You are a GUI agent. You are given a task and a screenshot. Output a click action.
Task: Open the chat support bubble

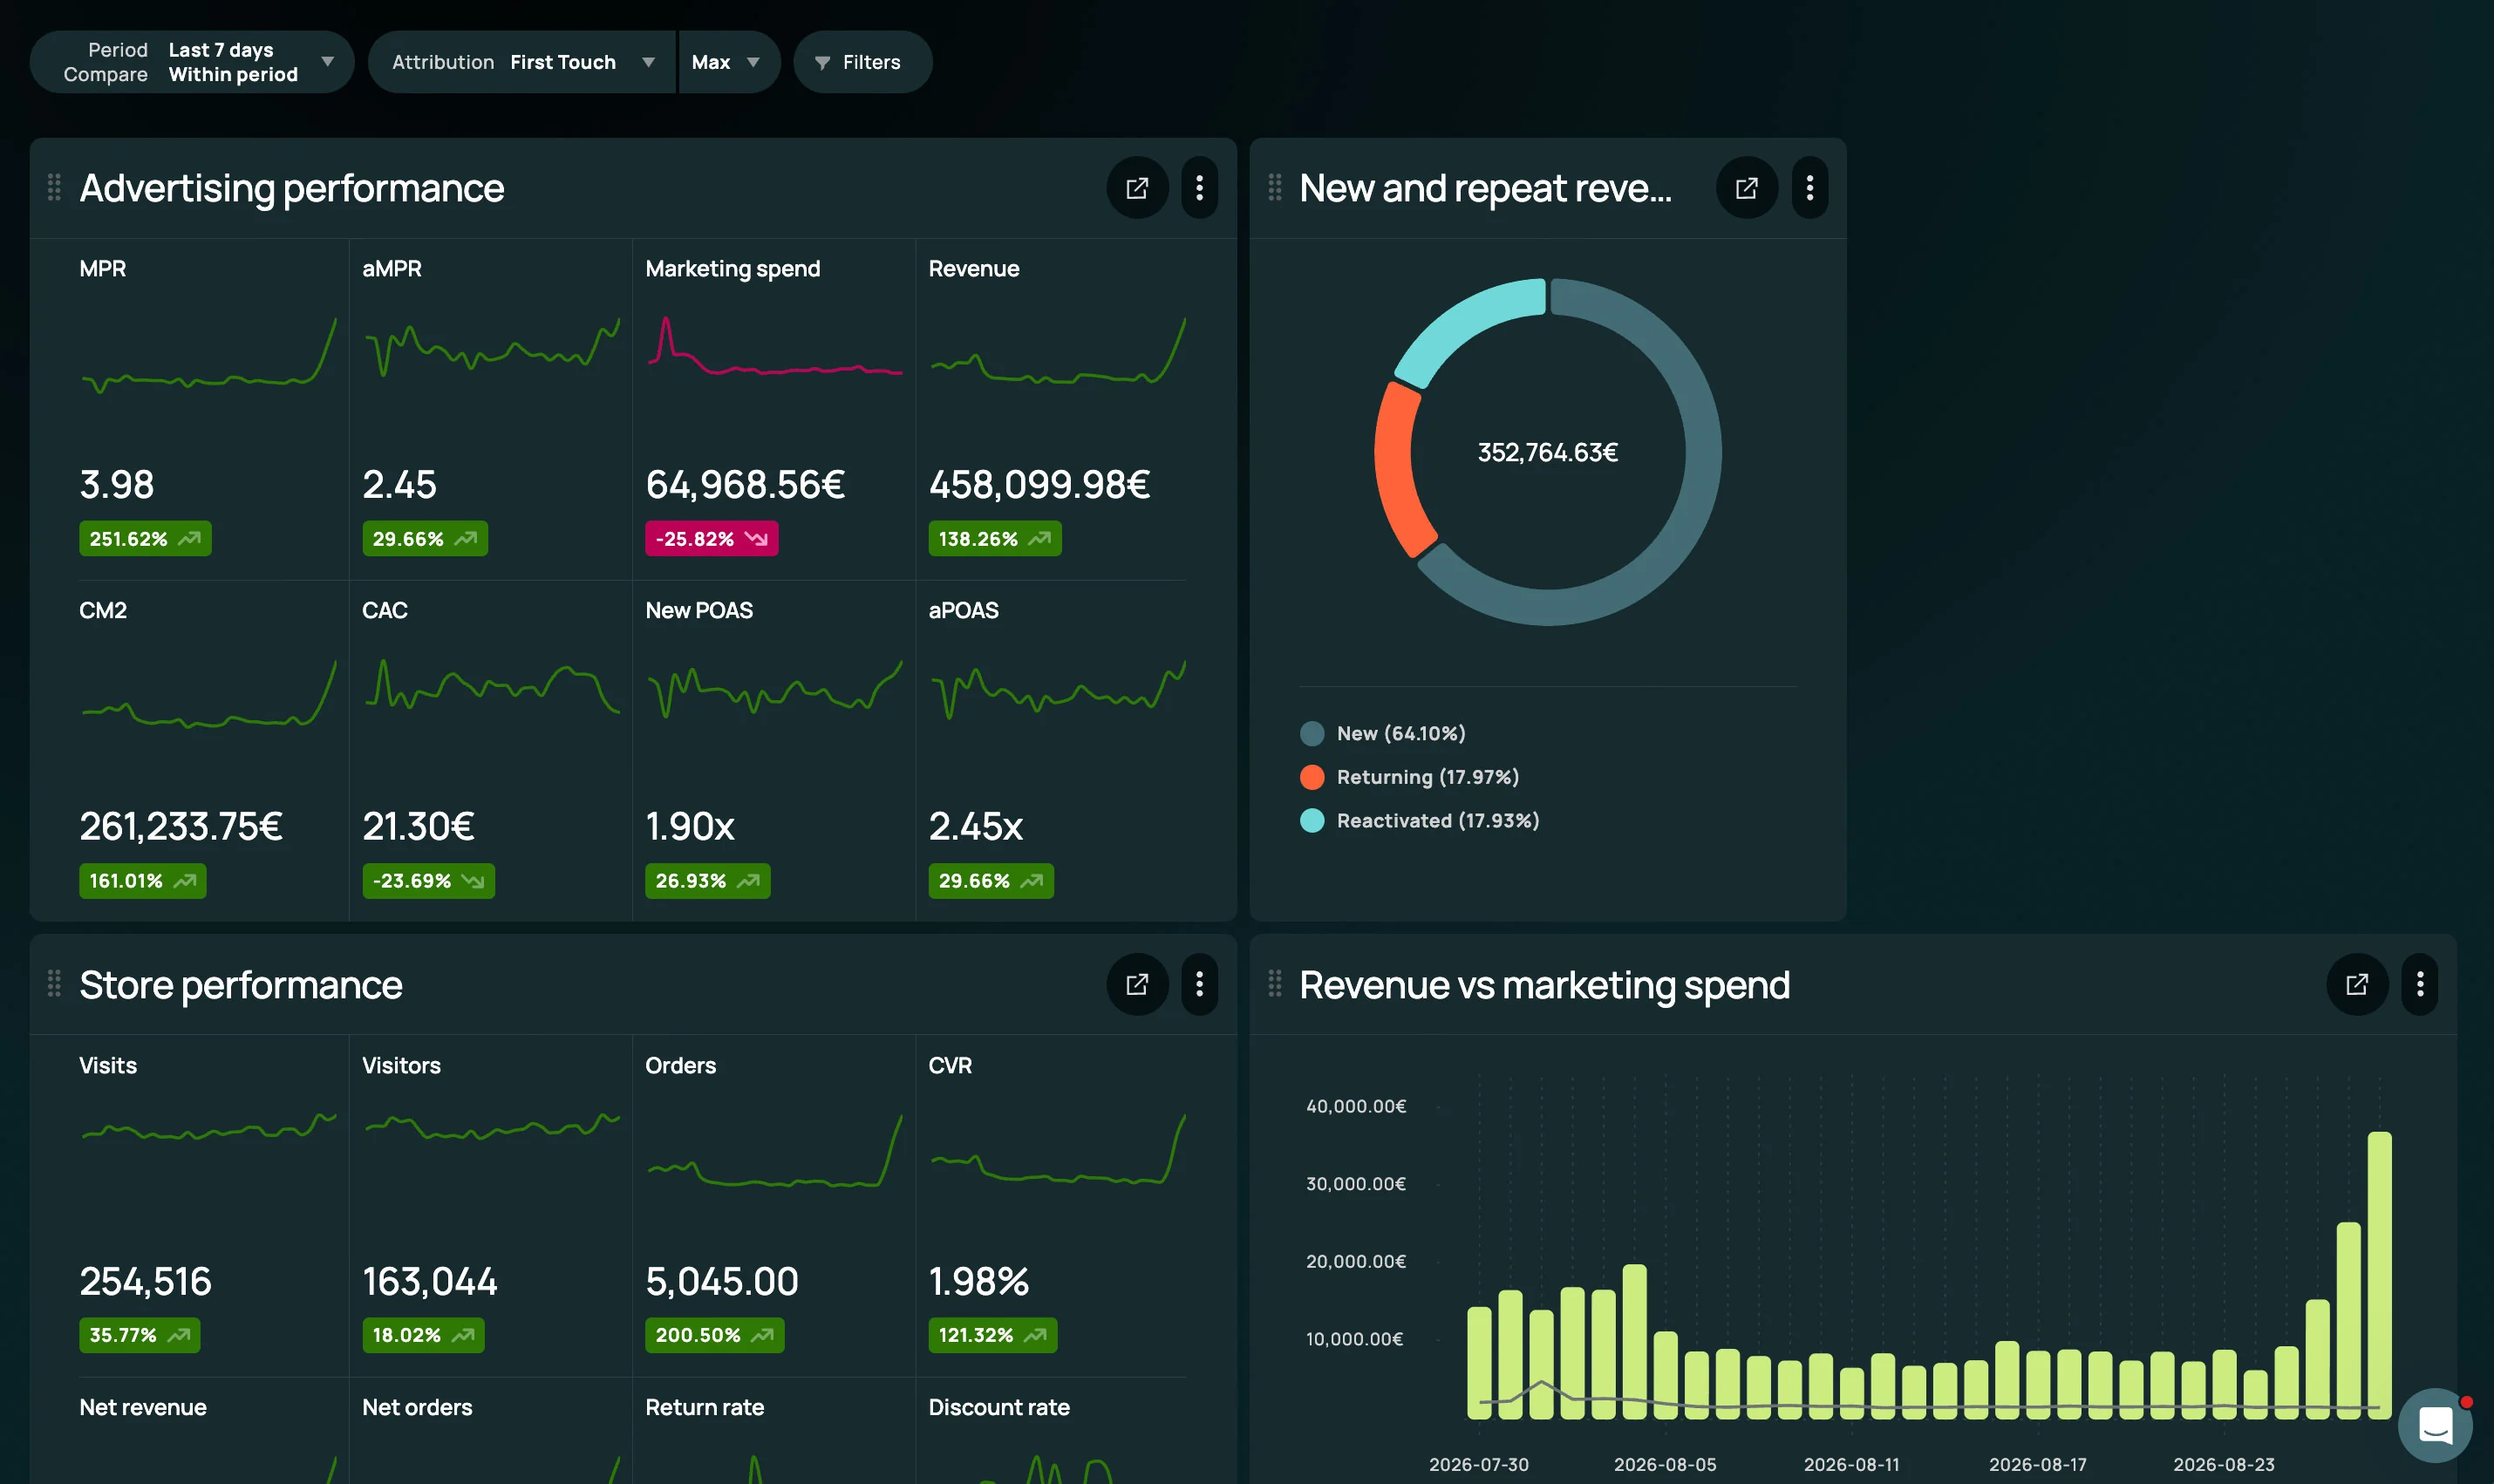2435,1425
